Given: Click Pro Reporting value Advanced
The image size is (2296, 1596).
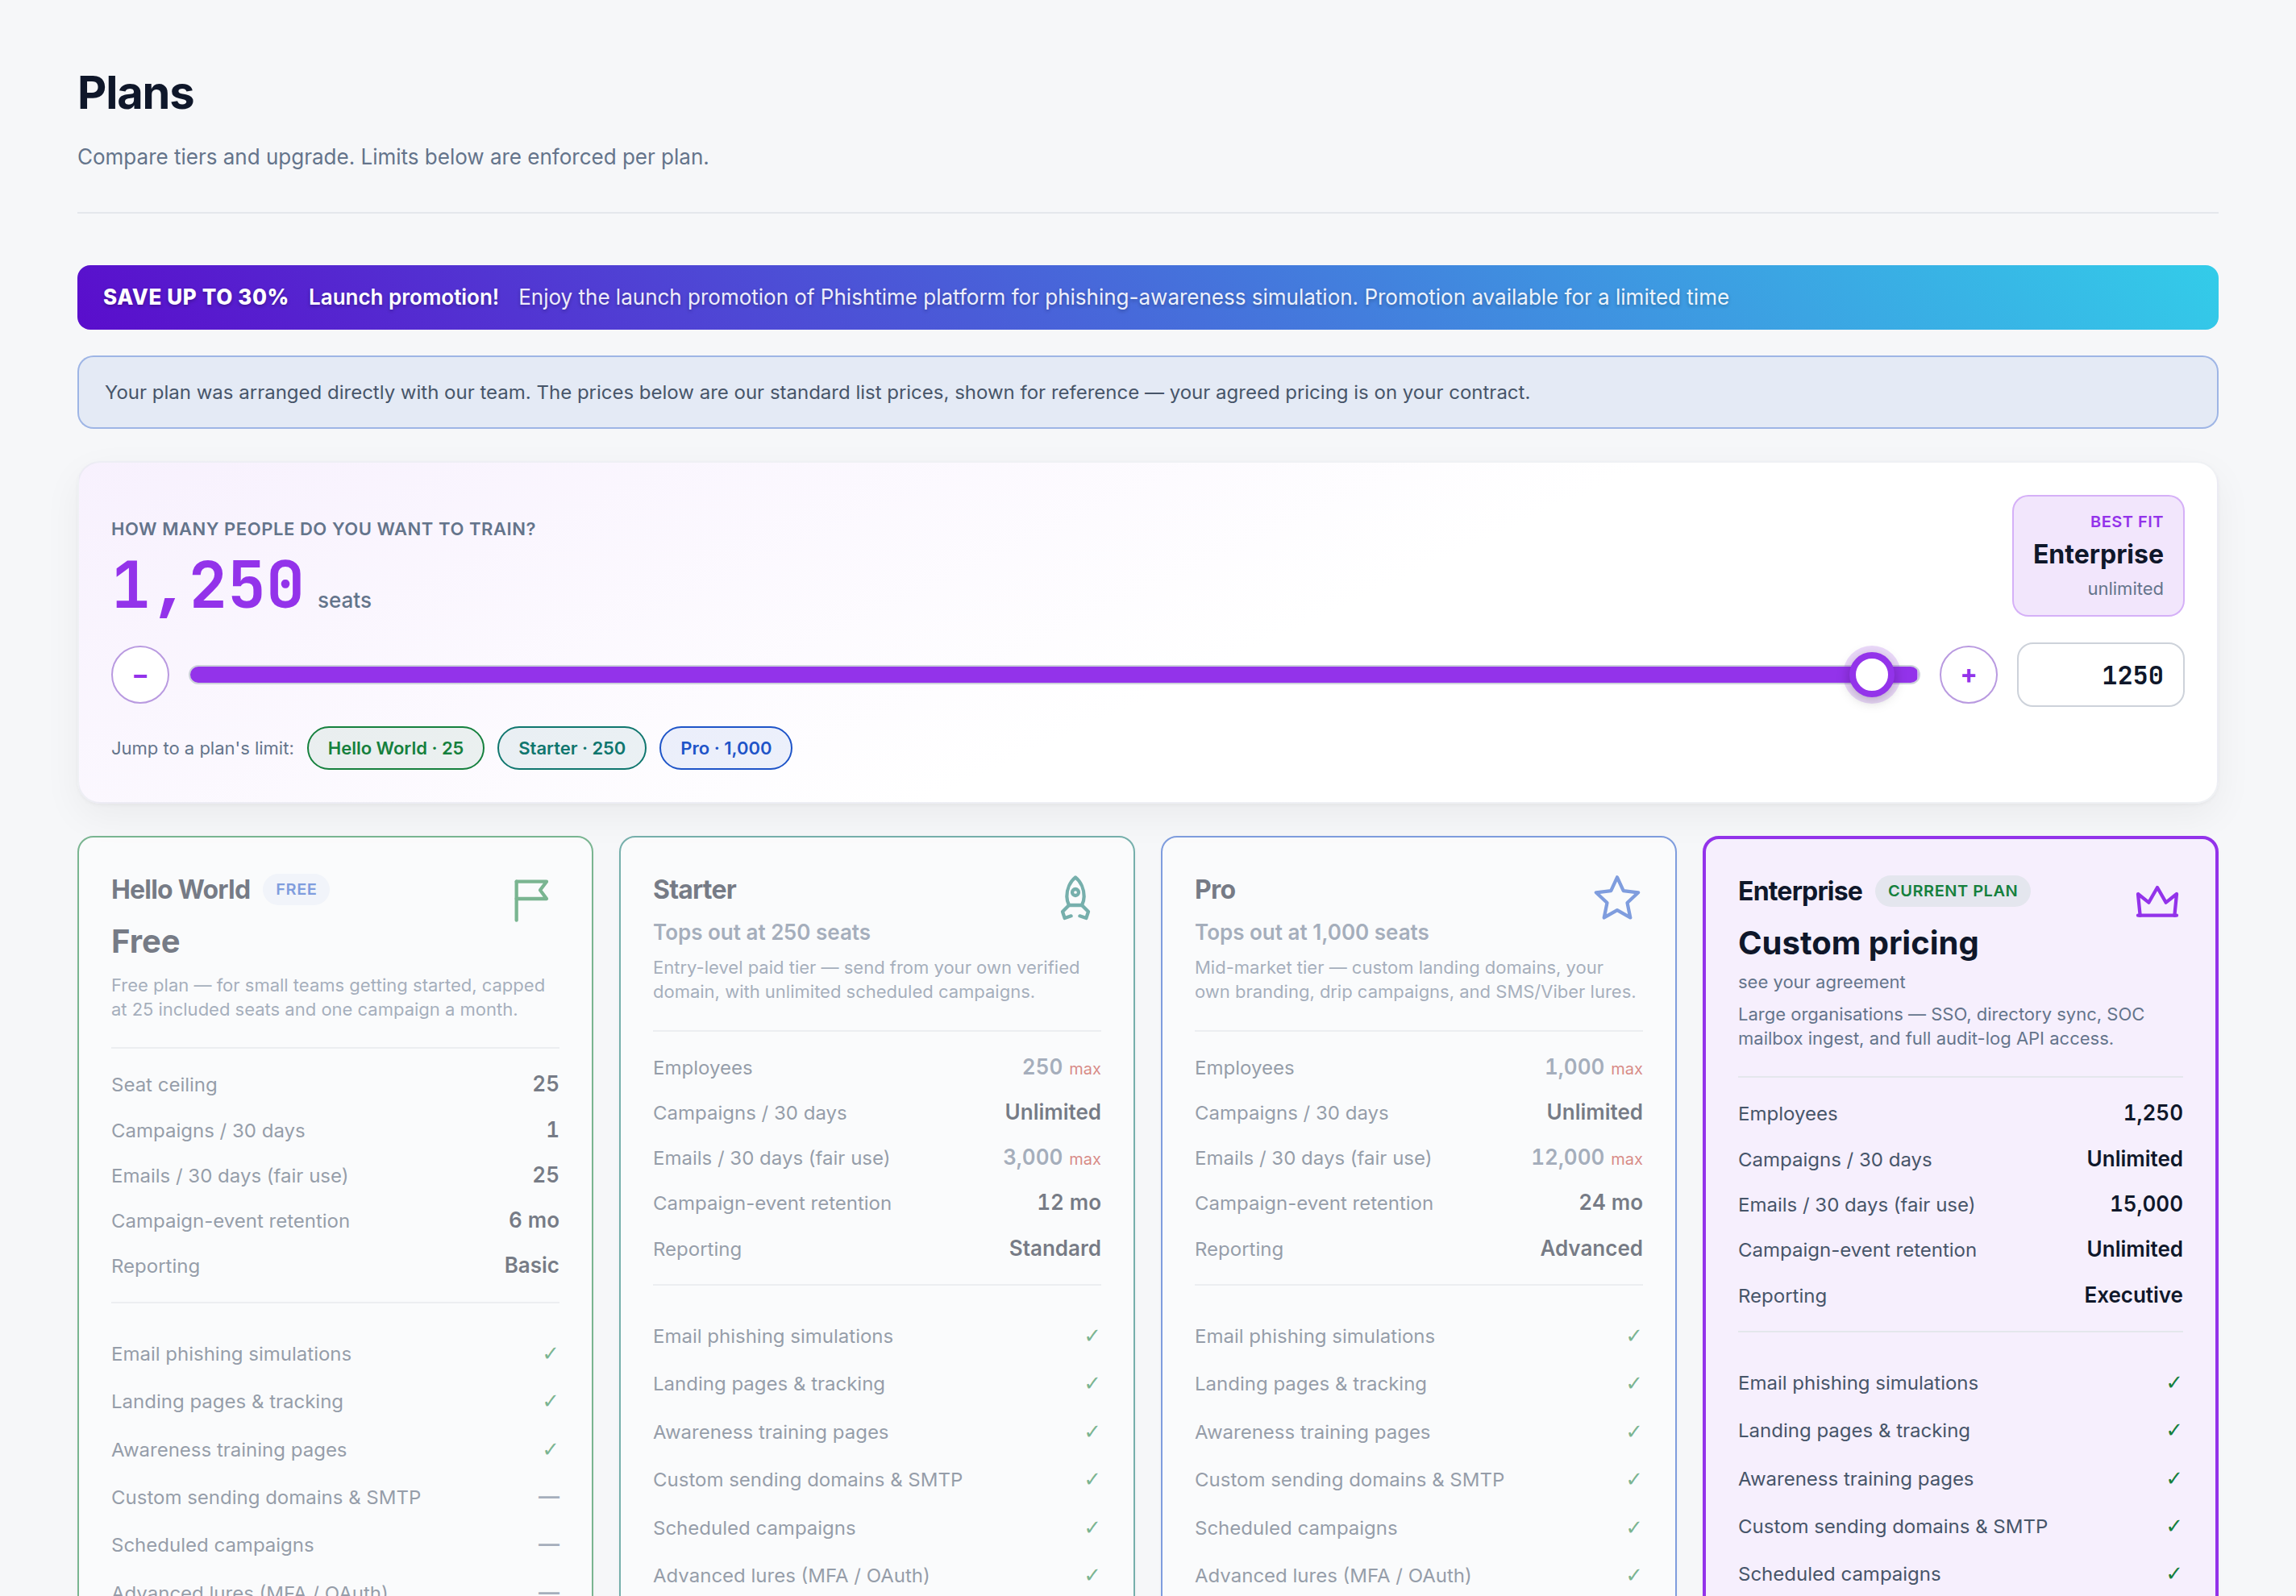Looking at the screenshot, I should coord(1591,1248).
